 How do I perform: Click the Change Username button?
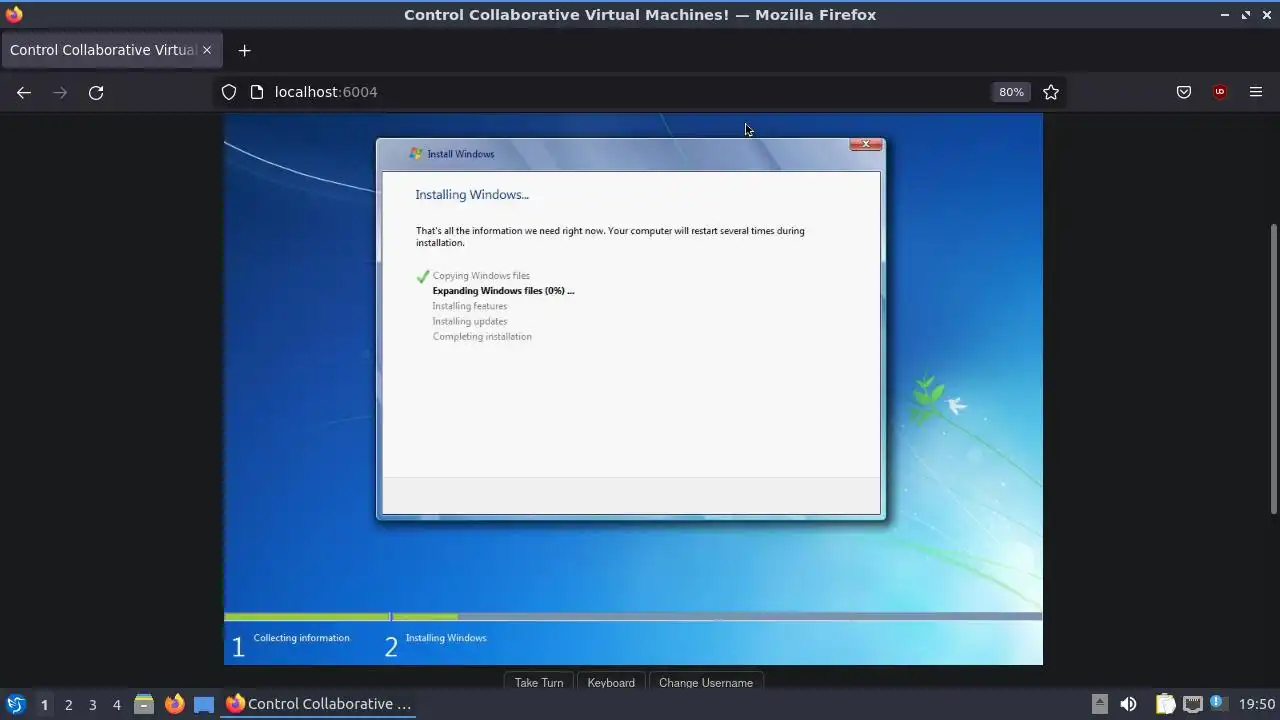[706, 682]
